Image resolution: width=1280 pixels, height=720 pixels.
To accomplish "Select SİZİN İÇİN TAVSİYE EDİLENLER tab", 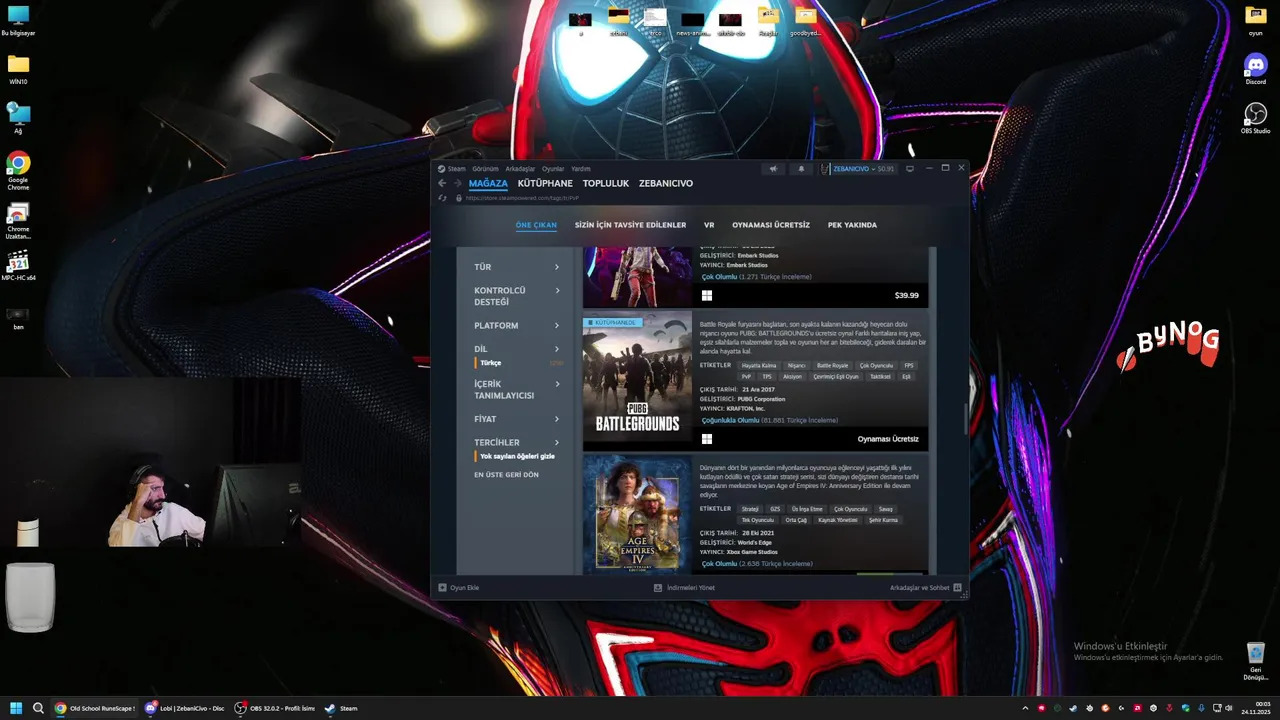I will (x=630, y=225).
